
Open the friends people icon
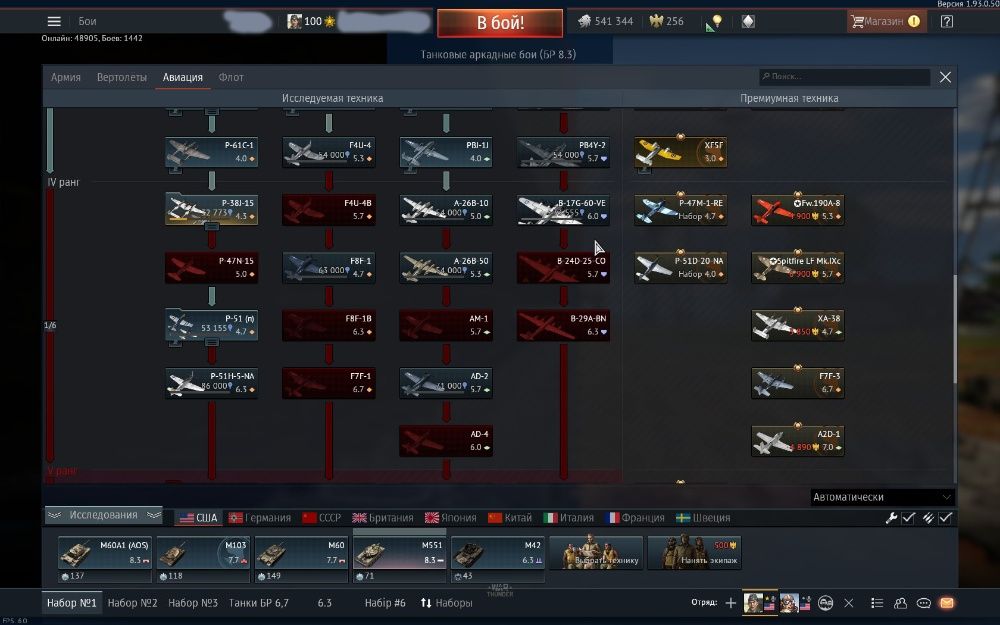click(901, 603)
